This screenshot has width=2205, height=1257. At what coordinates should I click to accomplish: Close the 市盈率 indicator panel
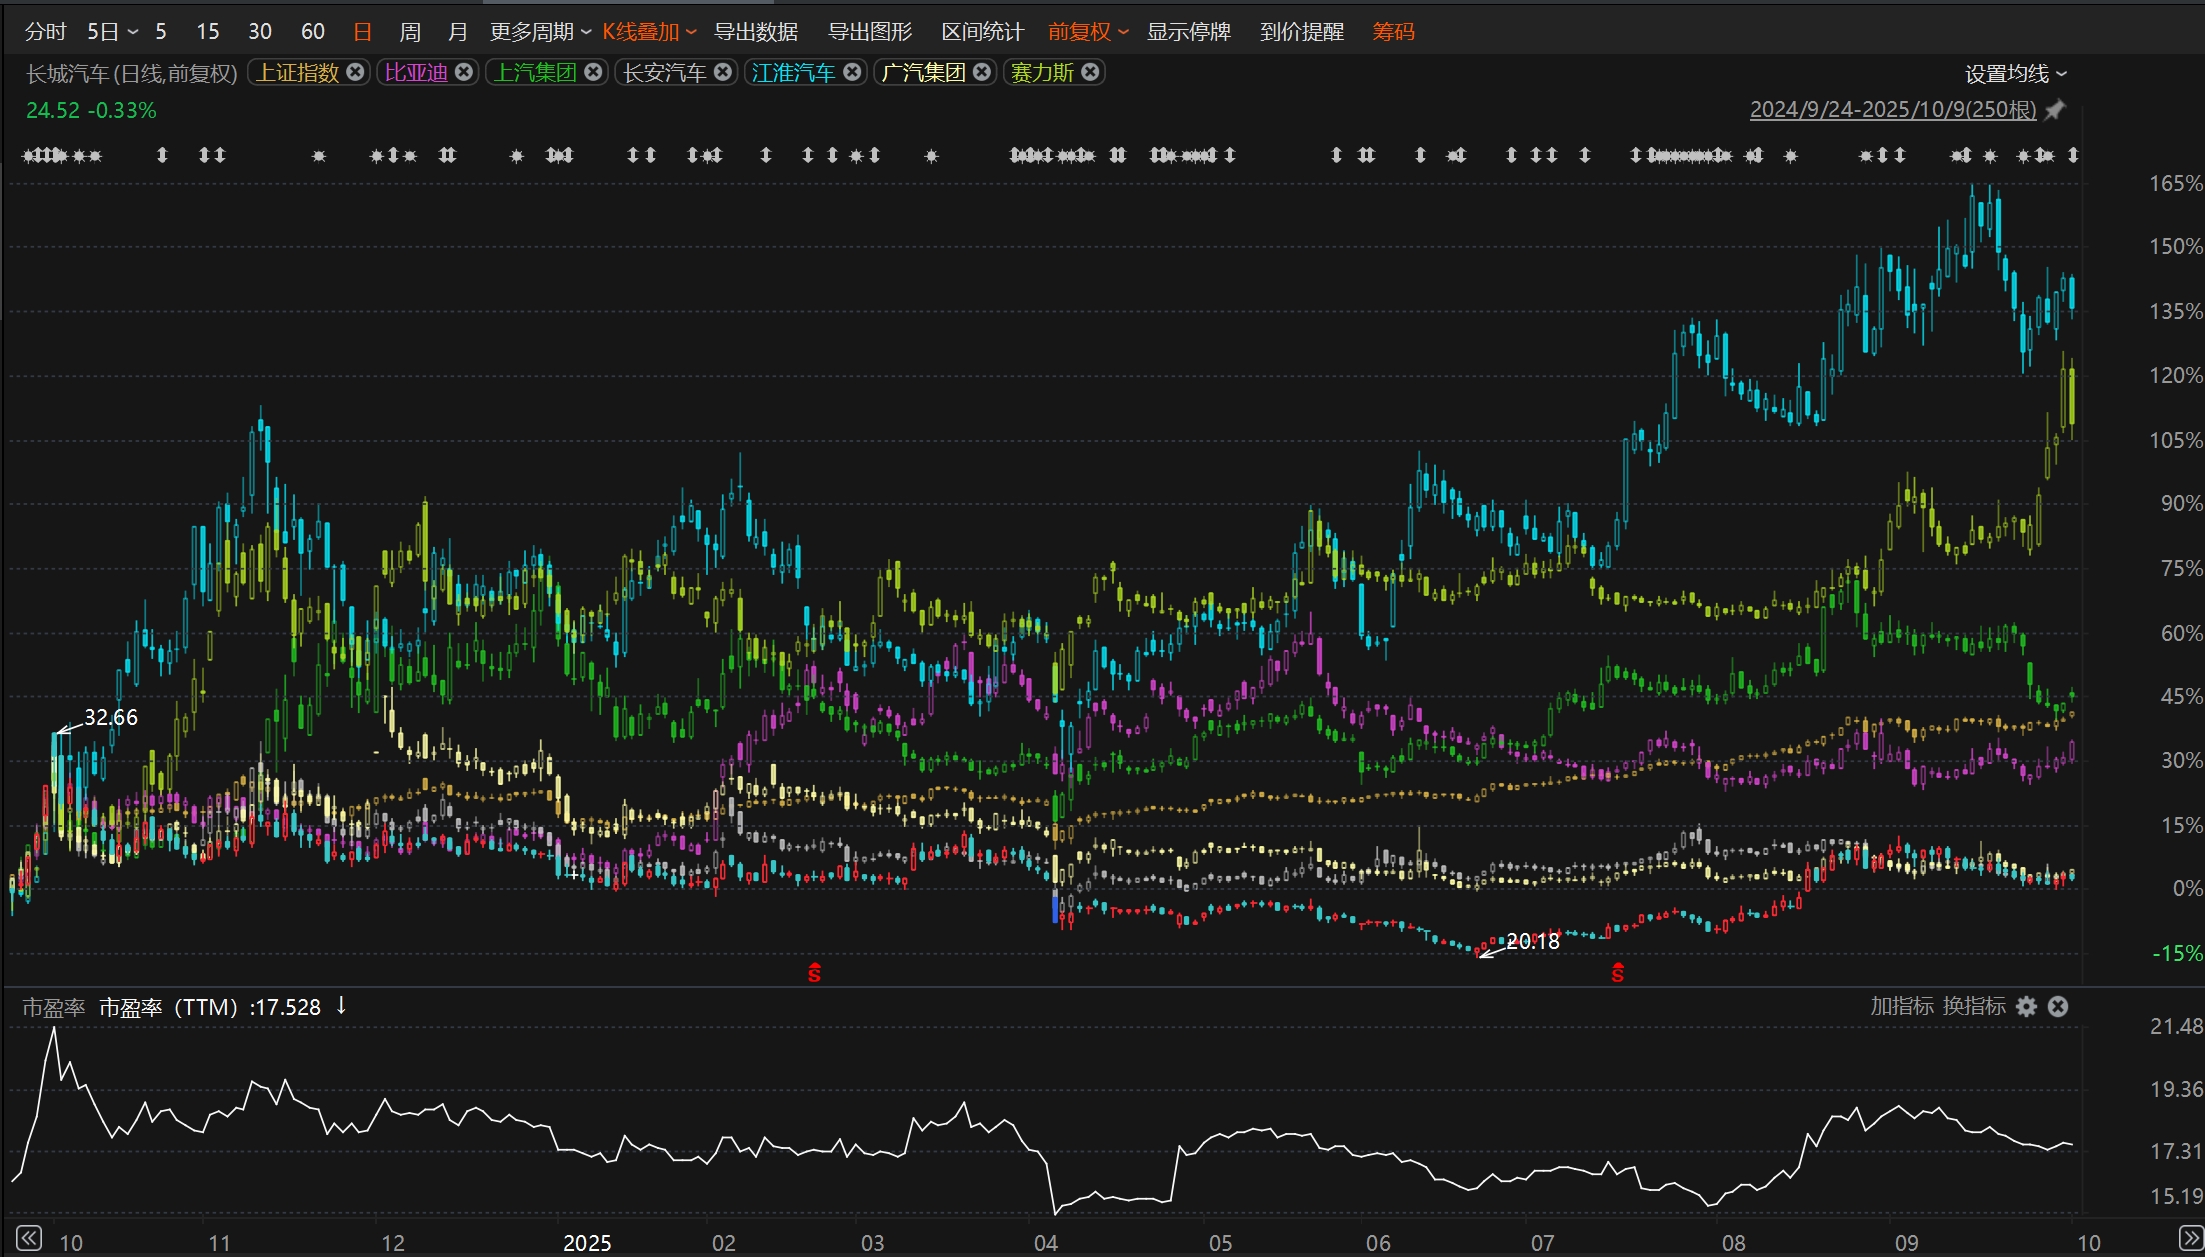pos(2058,1006)
